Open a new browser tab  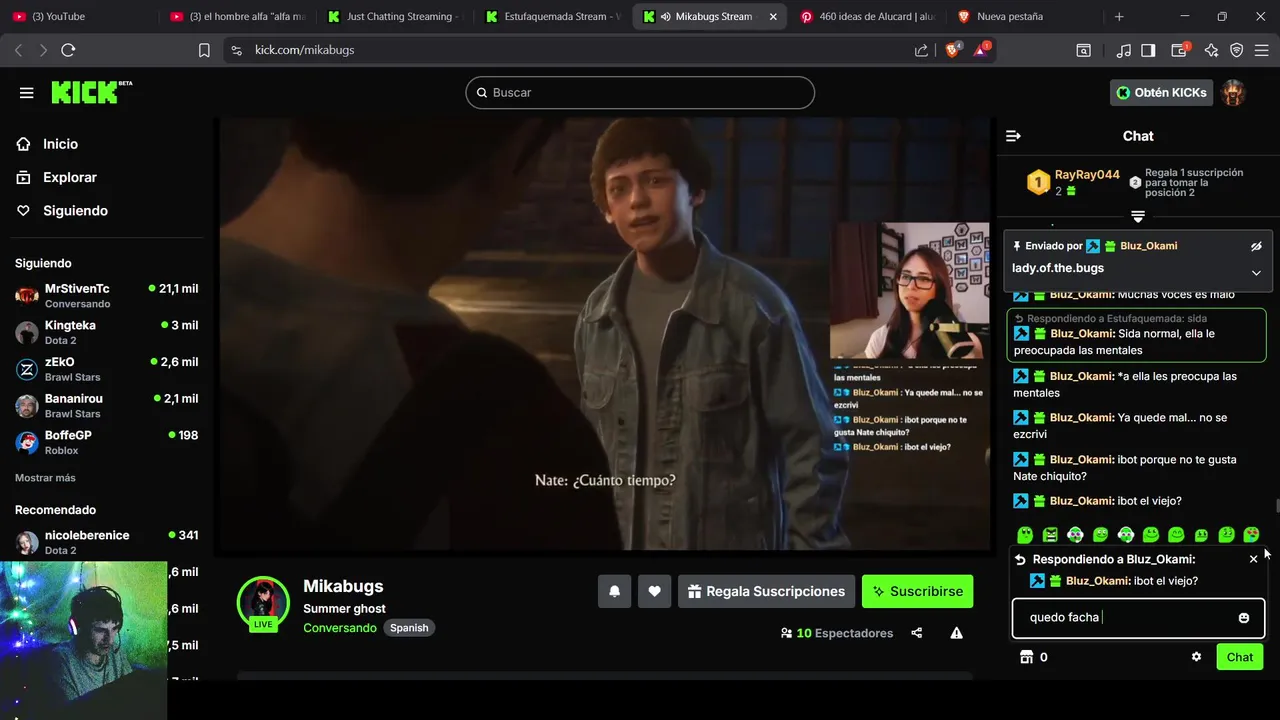point(1119,16)
